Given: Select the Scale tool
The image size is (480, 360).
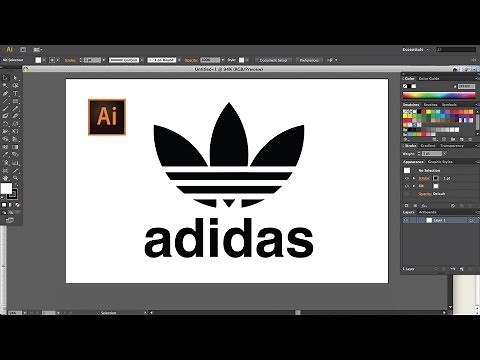Looking at the screenshot, I should 15,124.
